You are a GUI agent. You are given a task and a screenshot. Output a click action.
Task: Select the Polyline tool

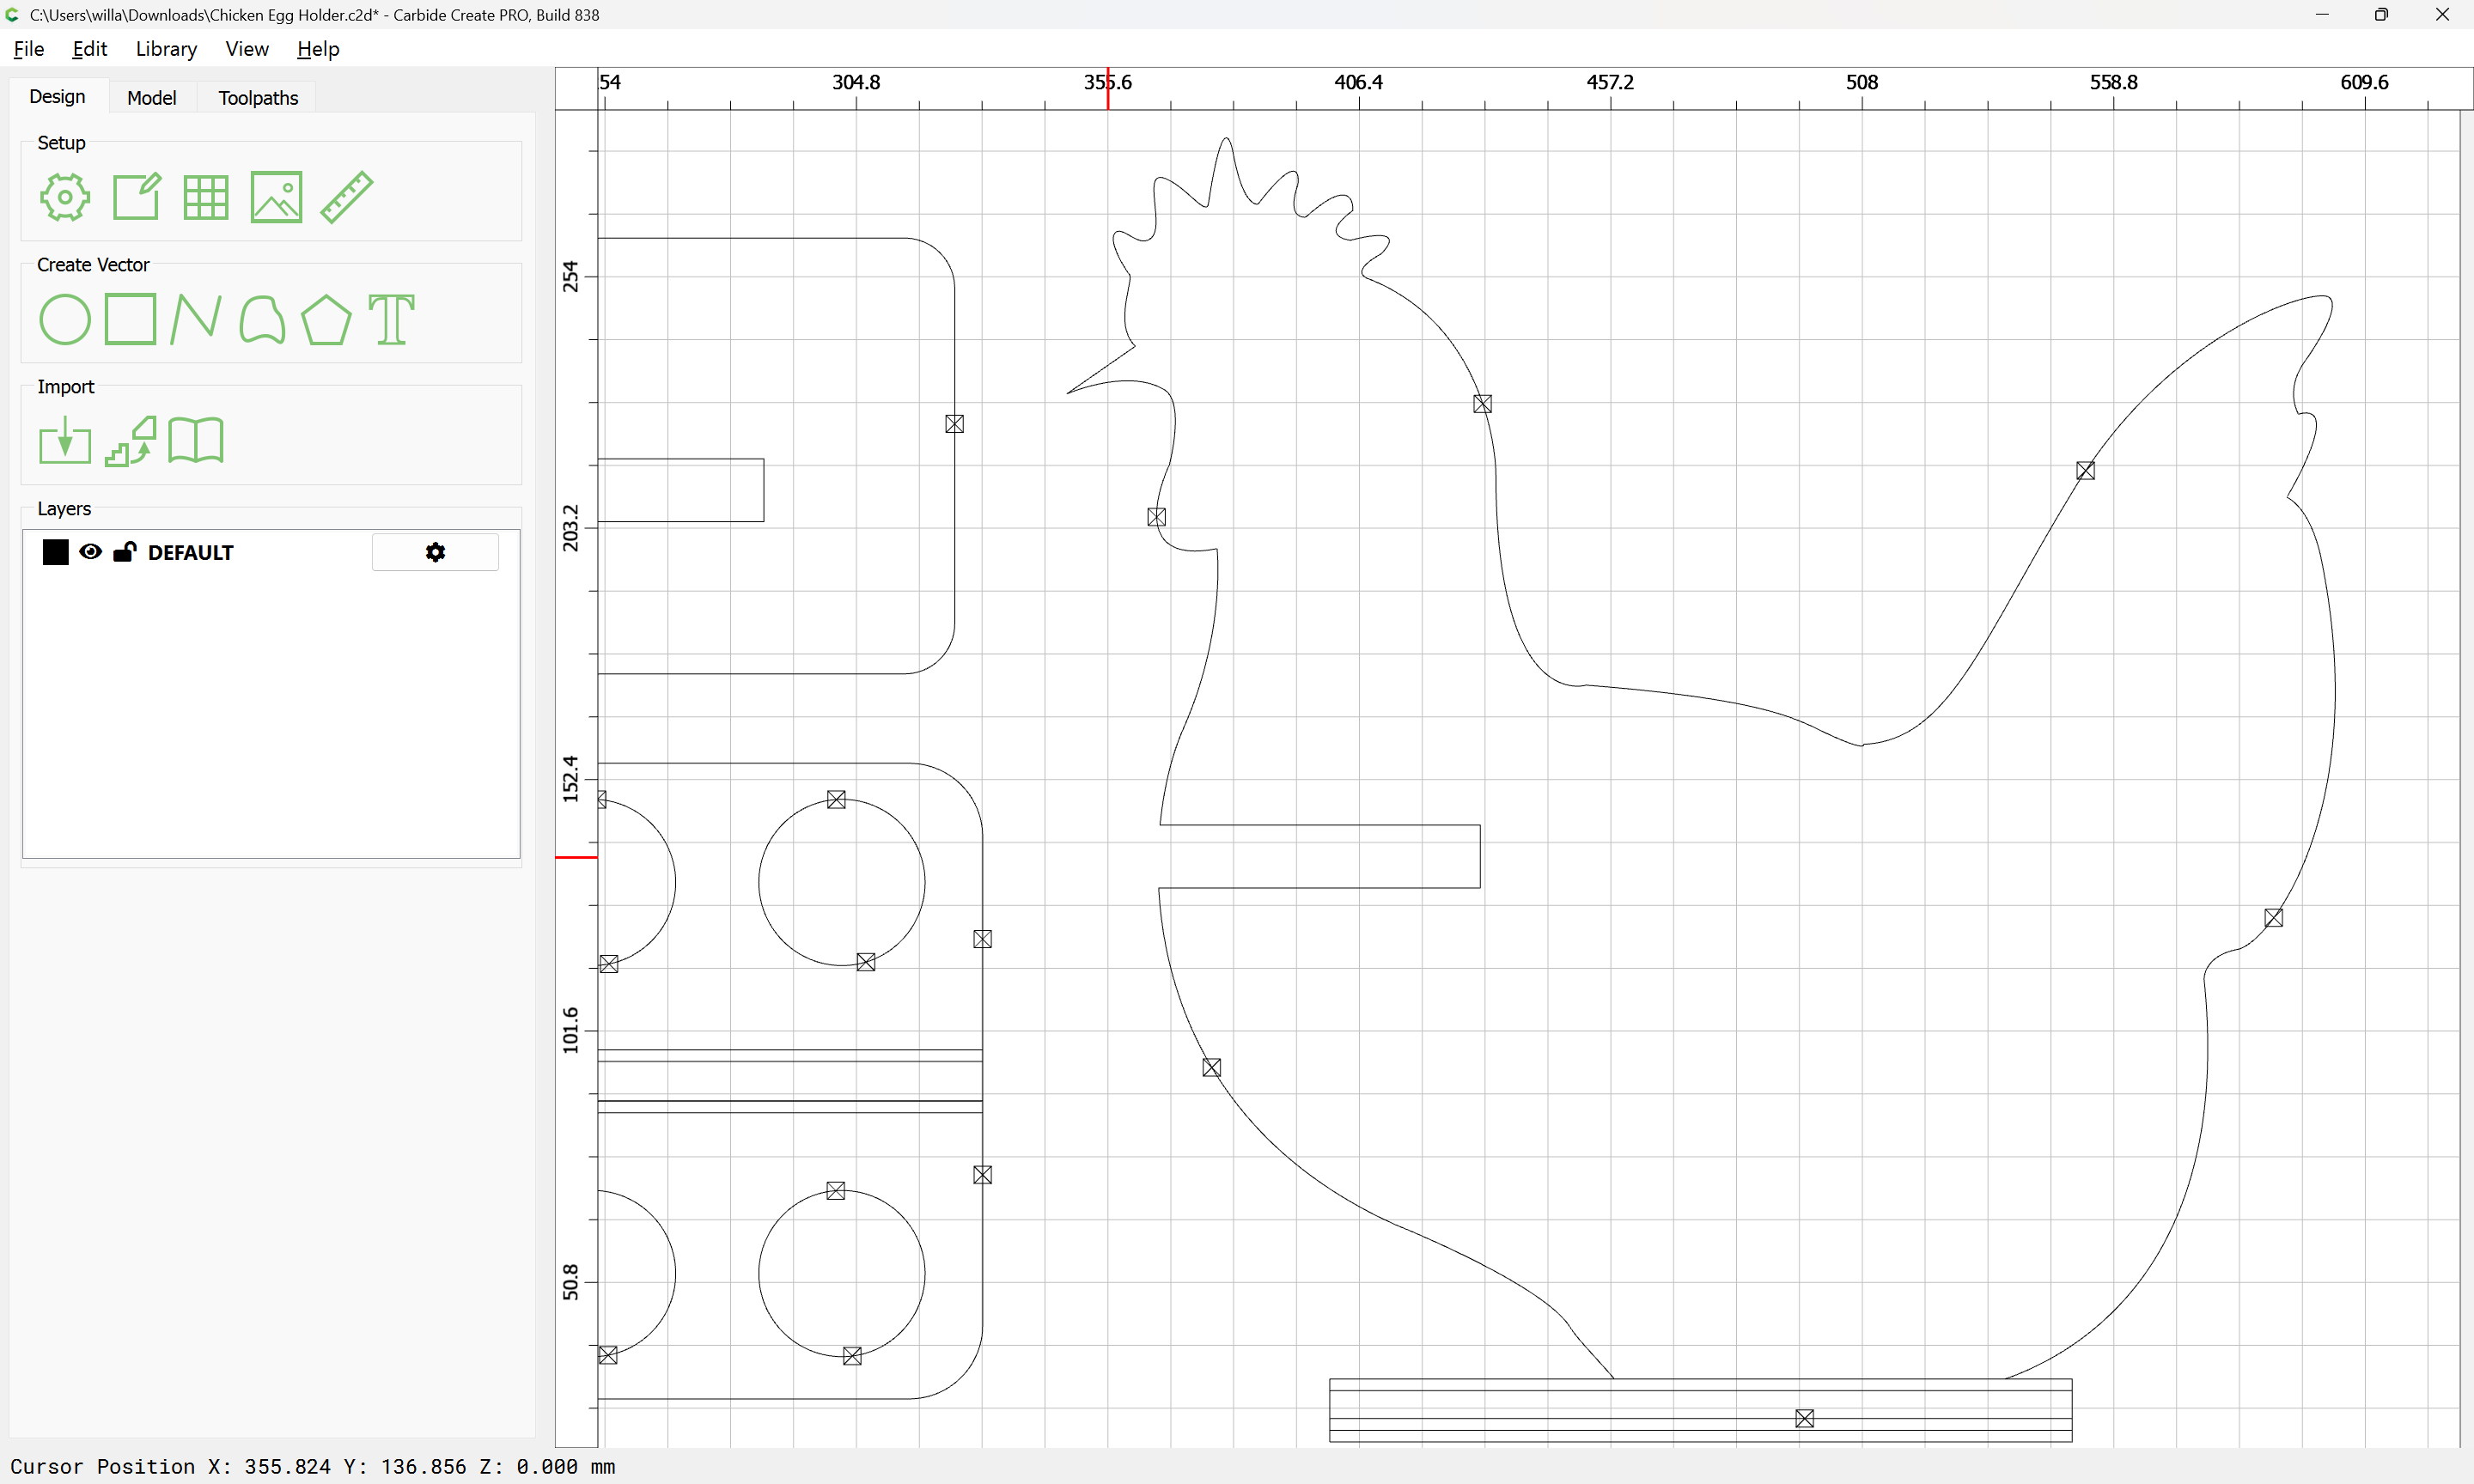pyautogui.click(x=196, y=320)
